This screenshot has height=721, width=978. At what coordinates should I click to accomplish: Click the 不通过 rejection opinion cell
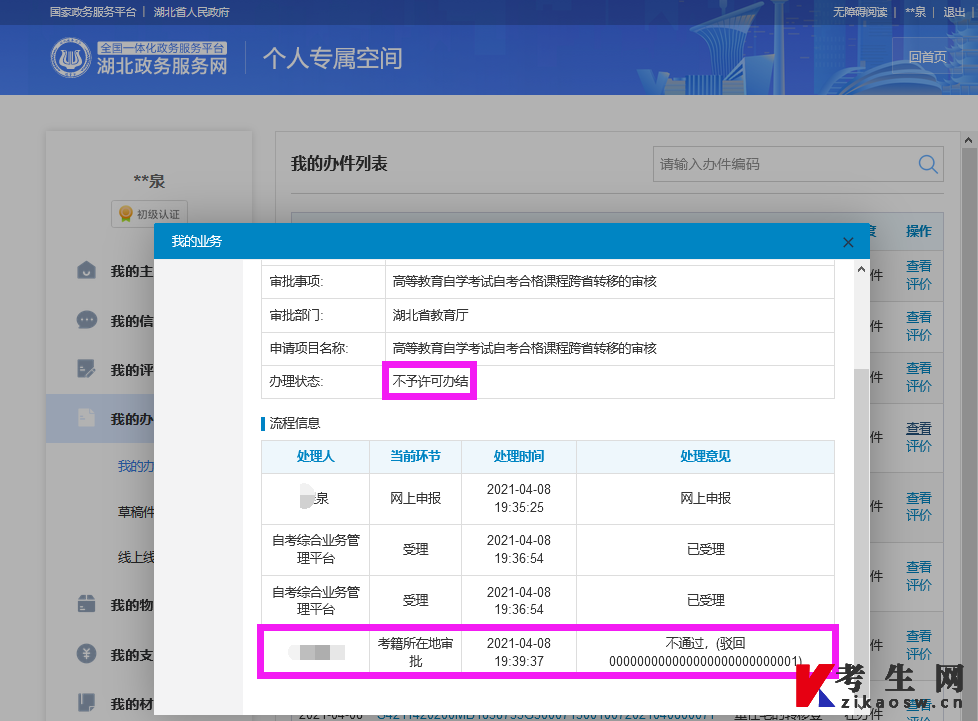705,652
